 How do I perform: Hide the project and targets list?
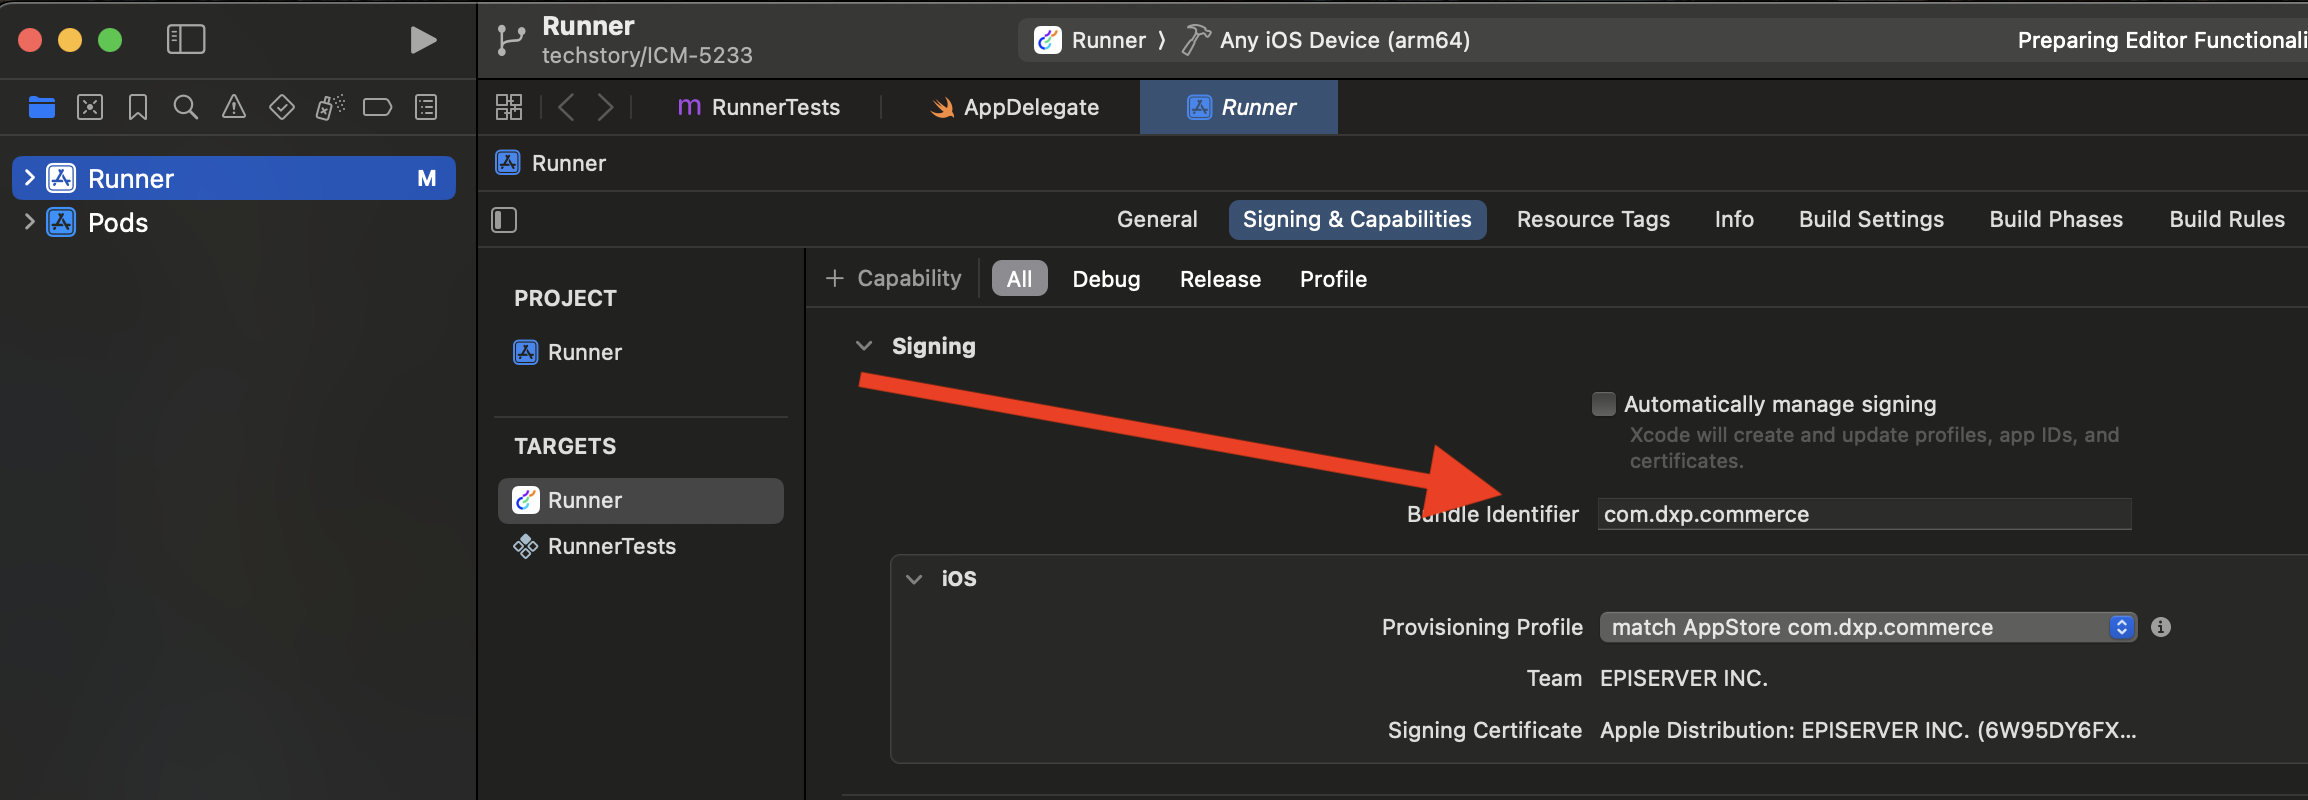[x=504, y=220]
